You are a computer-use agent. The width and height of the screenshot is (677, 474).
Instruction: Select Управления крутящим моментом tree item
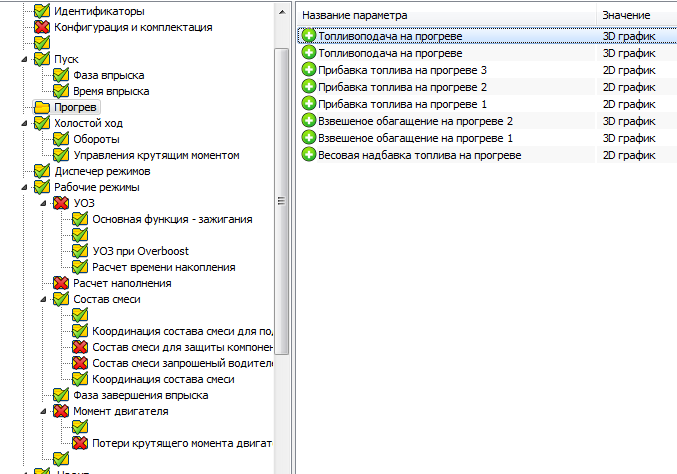tap(156, 155)
